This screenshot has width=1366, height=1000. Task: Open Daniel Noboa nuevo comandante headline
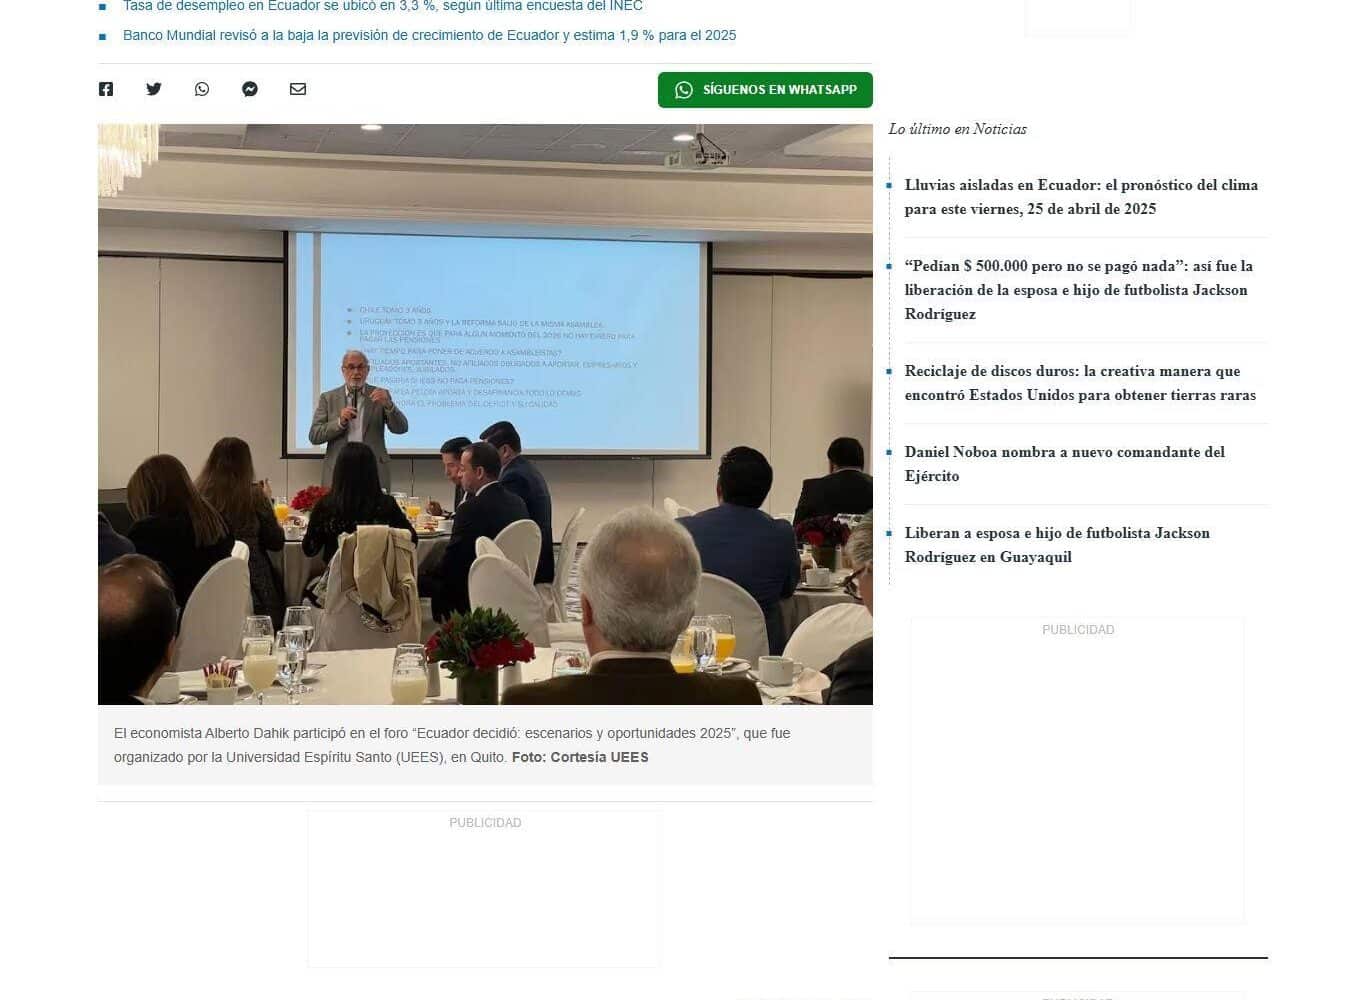(x=1065, y=464)
